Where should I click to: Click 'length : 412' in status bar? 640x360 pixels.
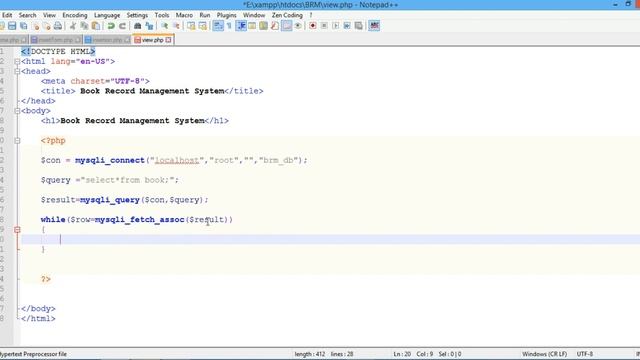click(310, 354)
